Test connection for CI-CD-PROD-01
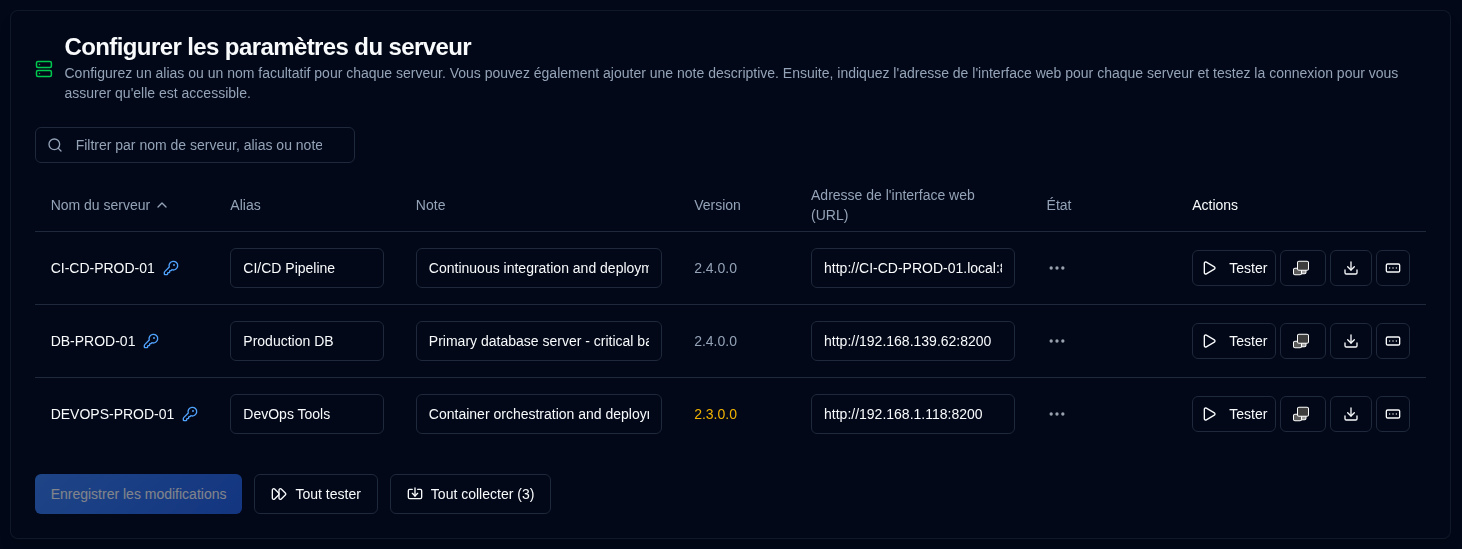The image size is (1462, 549). 1234,268
